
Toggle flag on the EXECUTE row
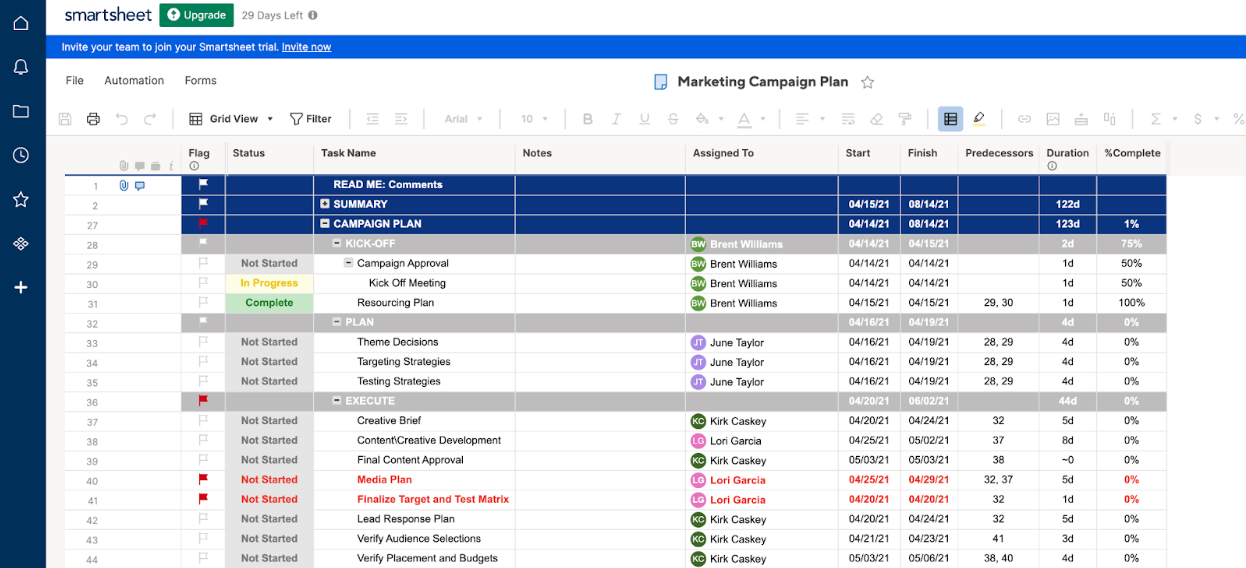coord(203,400)
